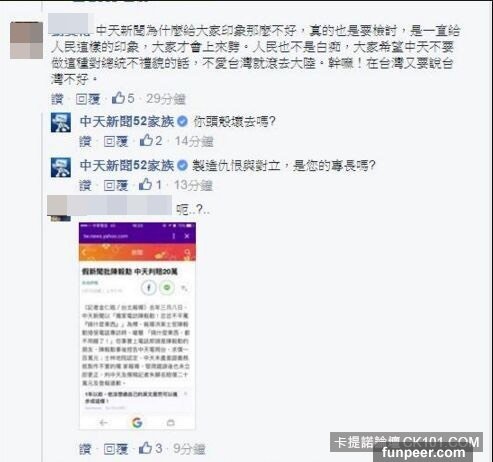
Task: Open the top commenter's blurred profile picture
Action: coord(26,40)
